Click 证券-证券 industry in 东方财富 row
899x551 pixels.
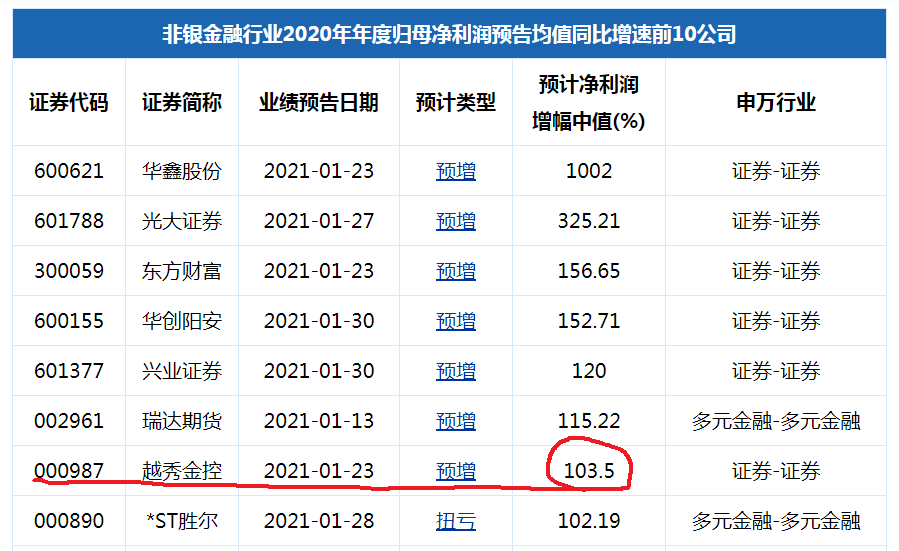coord(776,271)
